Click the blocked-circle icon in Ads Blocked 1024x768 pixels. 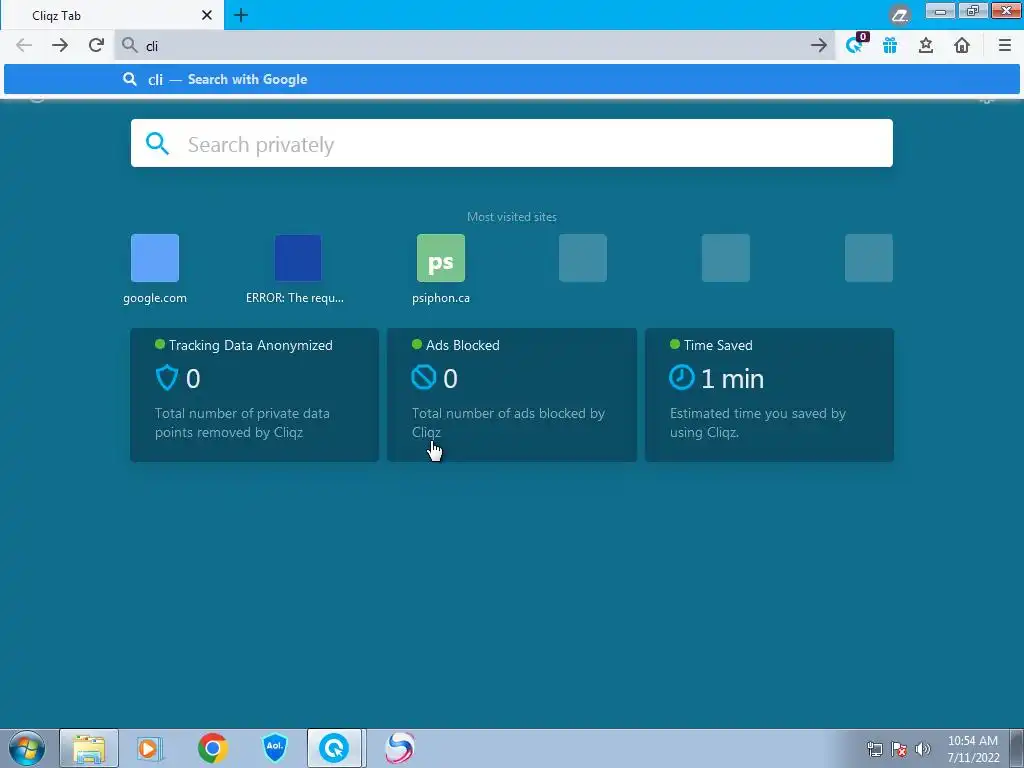pos(424,377)
